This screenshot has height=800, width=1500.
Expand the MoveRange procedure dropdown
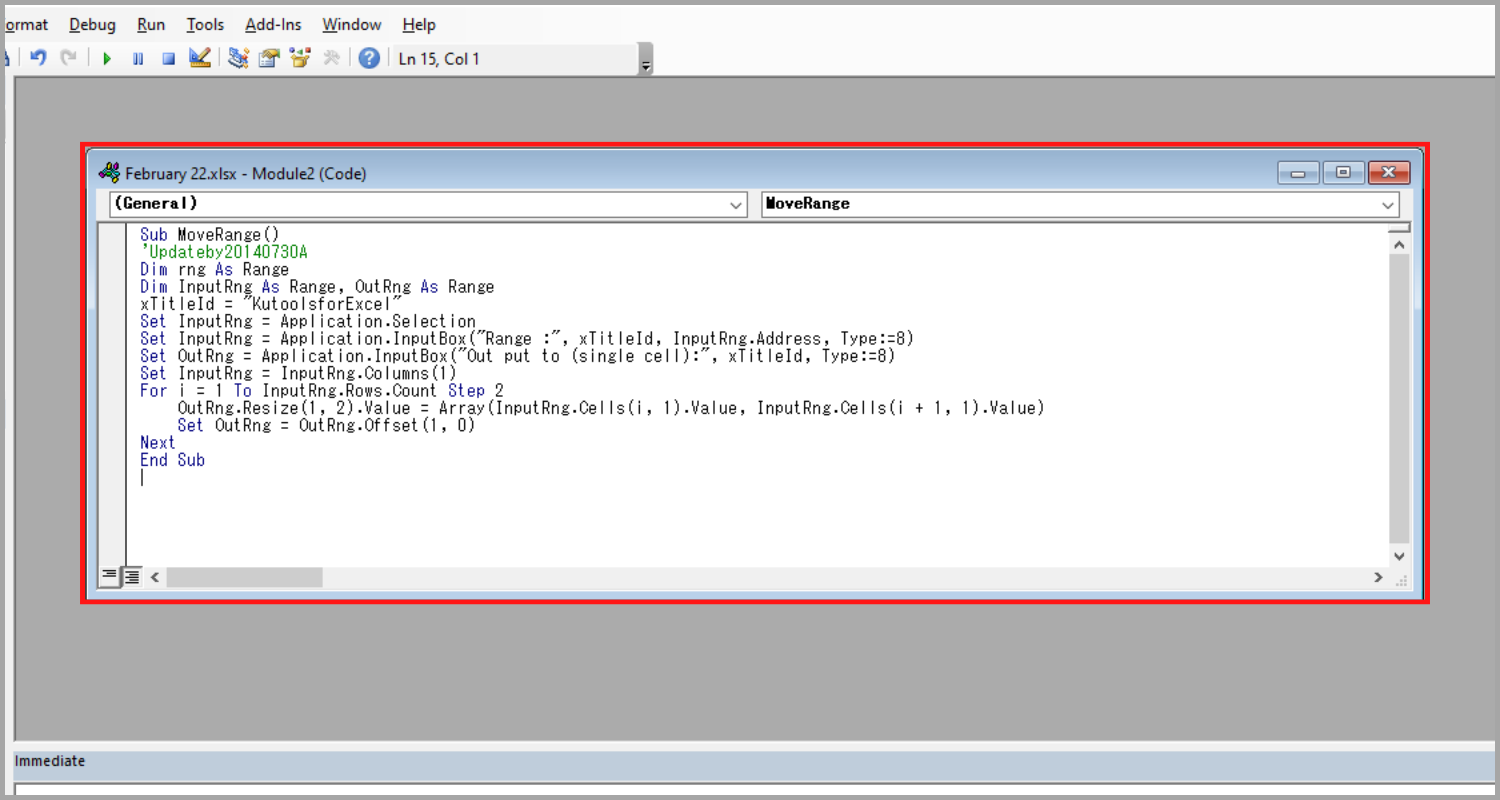coord(1388,205)
